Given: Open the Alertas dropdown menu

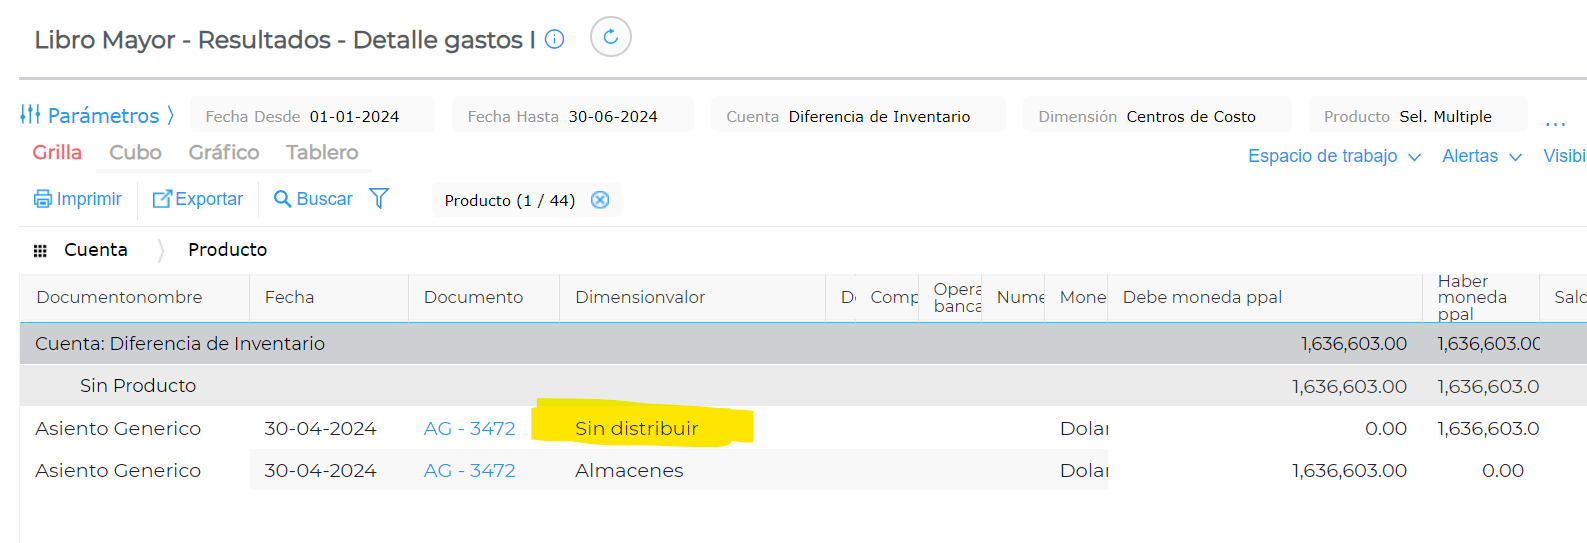Looking at the screenshot, I should pyautogui.click(x=1481, y=156).
